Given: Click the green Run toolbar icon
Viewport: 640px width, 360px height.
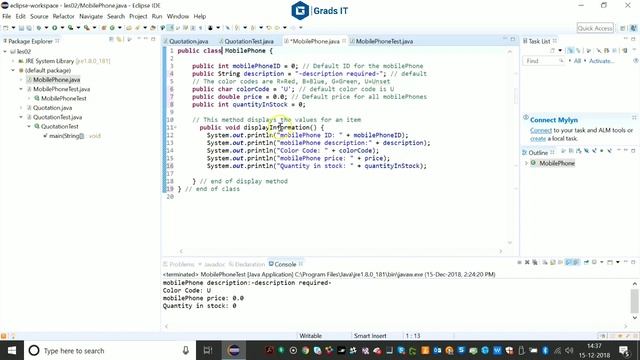Looking at the screenshot, I should pyautogui.click(x=54, y=28).
